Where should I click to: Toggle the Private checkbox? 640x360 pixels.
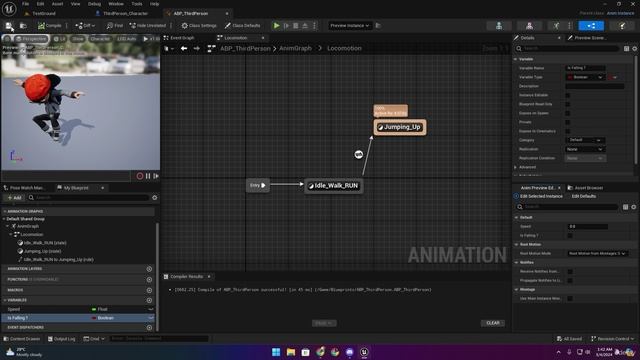tap(568, 122)
